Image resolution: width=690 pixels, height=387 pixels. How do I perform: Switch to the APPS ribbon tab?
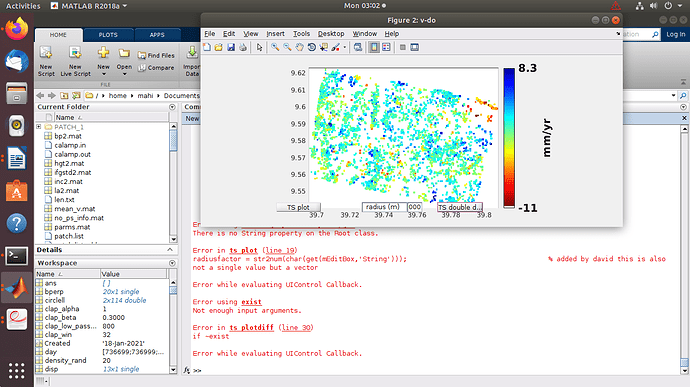click(157, 35)
